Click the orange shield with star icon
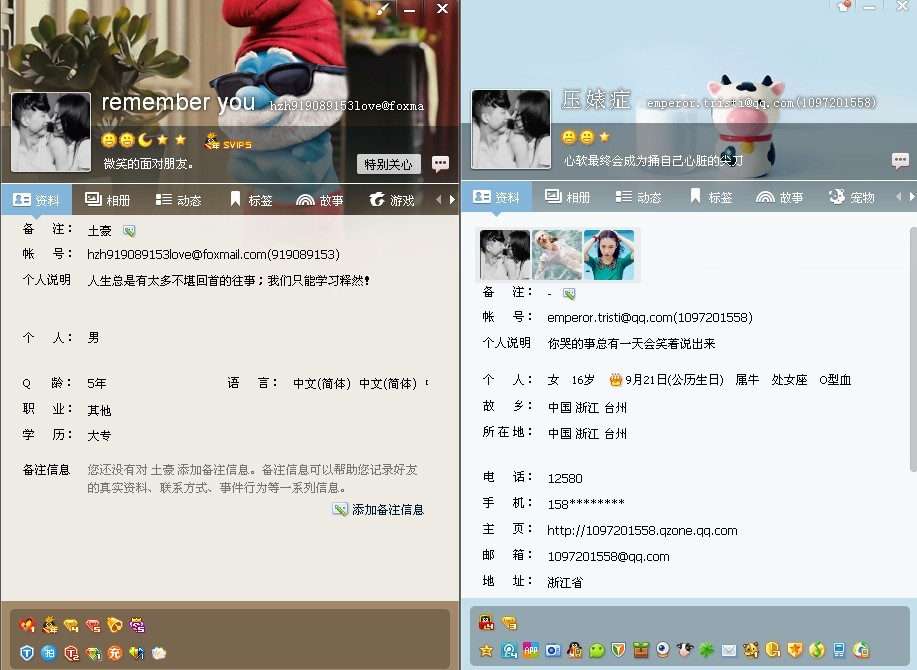 pyautogui.click(x=795, y=650)
